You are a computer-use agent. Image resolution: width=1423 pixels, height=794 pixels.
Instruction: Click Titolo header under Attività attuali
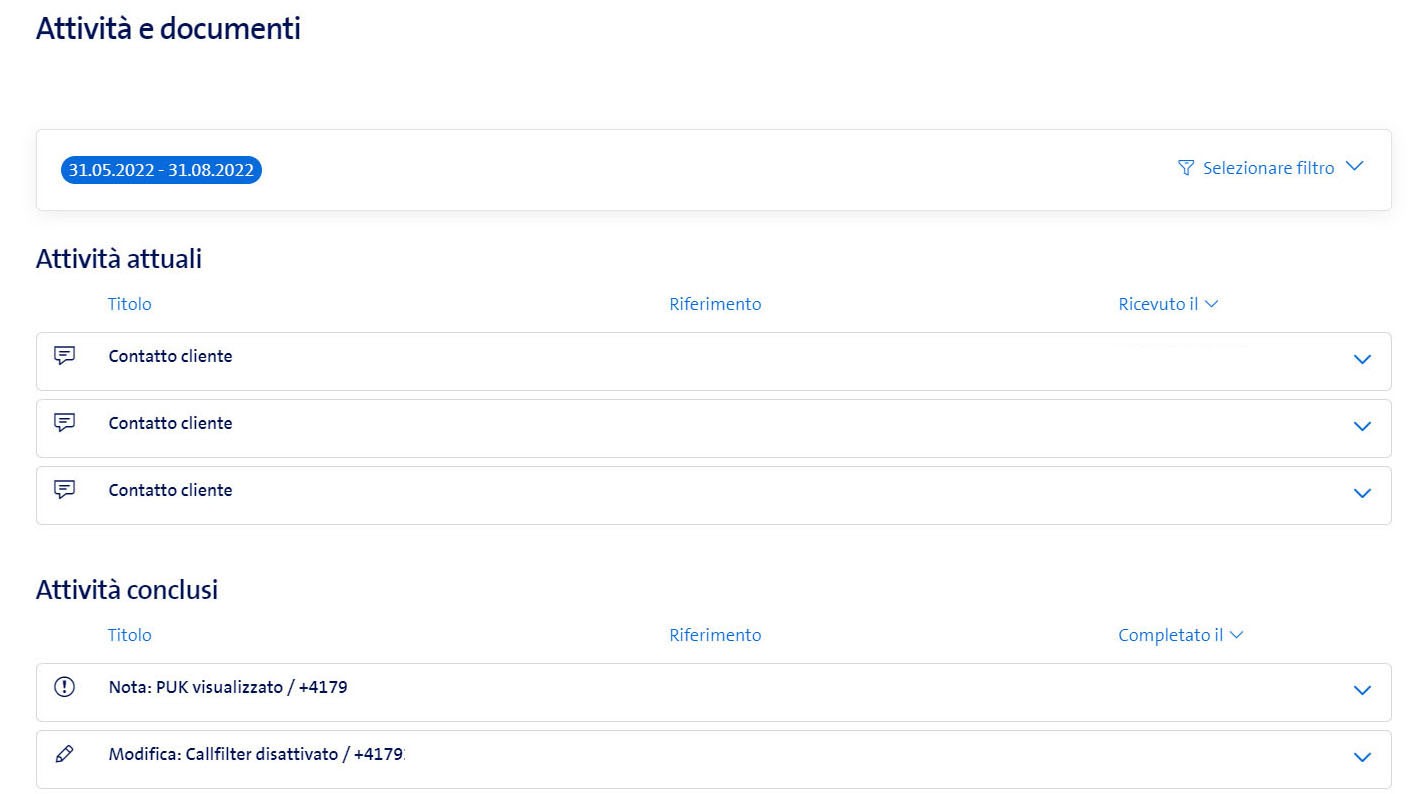pos(130,304)
